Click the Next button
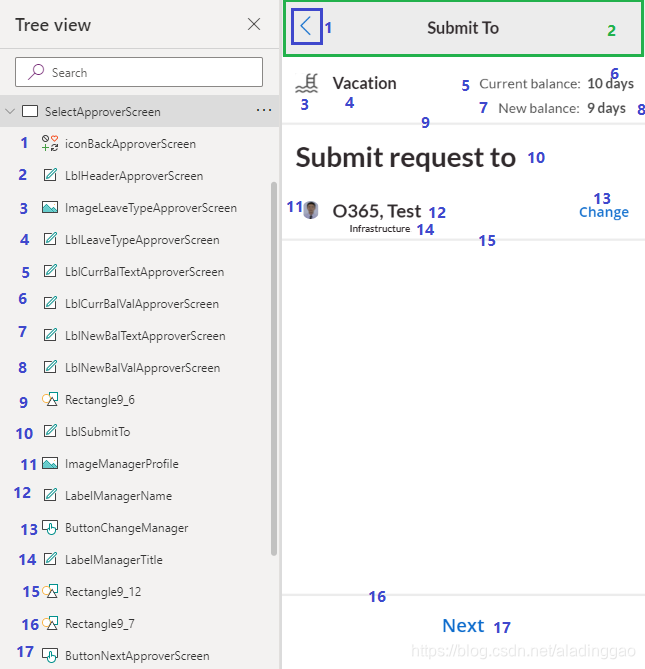The image size is (645, 669). click(x=463, y=625)
